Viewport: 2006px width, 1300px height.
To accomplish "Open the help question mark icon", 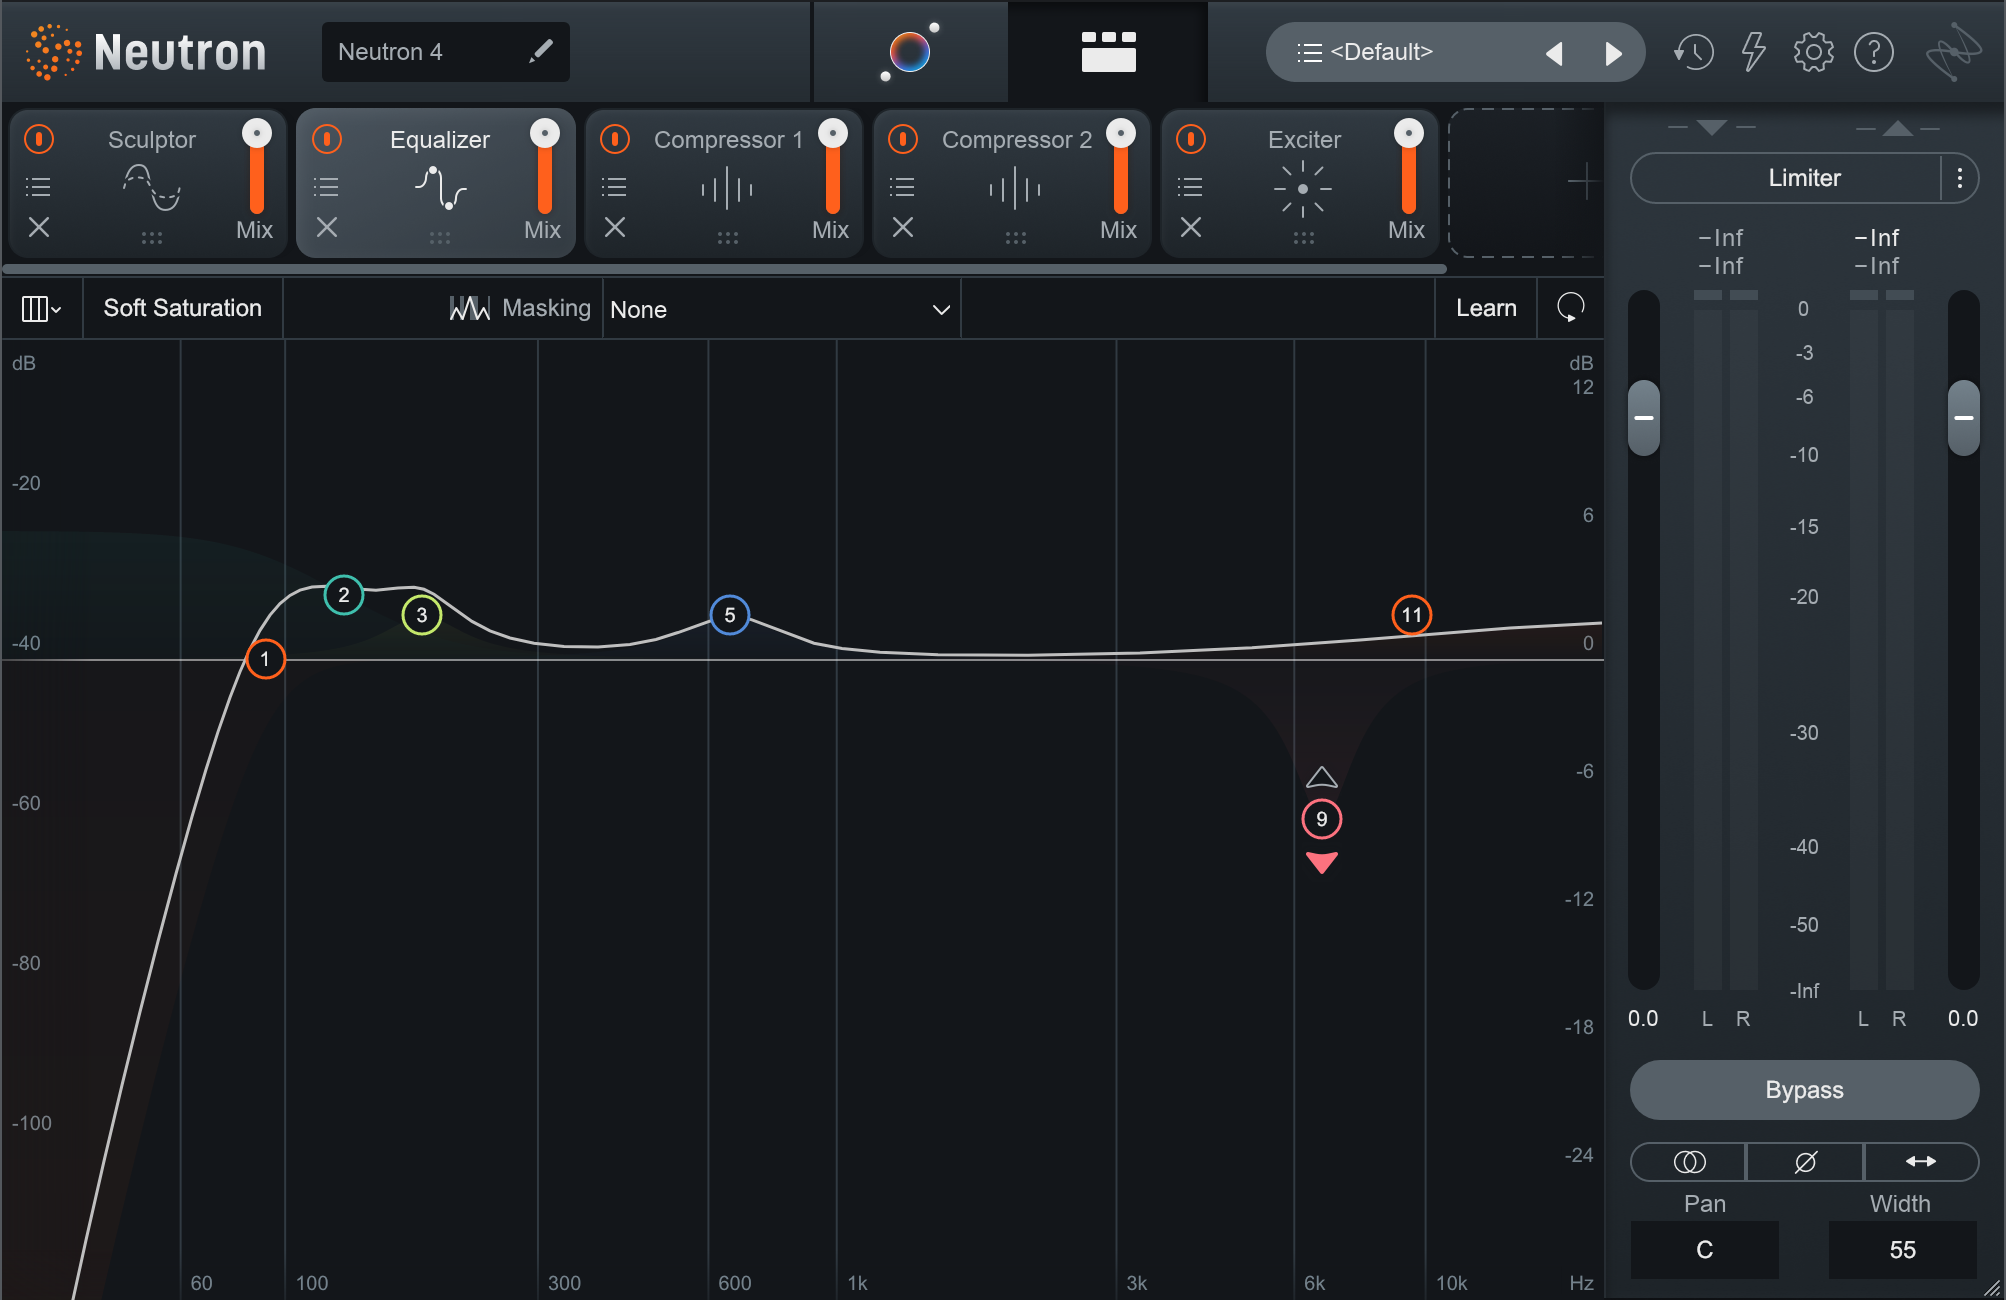I will pyautogui.click(x=1873, y=52).
